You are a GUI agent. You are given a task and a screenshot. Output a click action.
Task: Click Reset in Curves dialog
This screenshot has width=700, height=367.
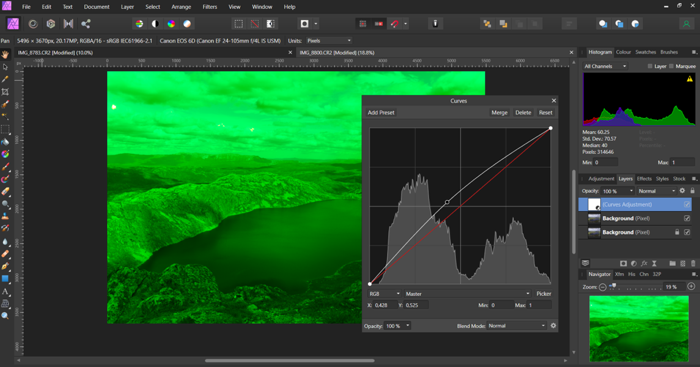[x=546, y=113]
